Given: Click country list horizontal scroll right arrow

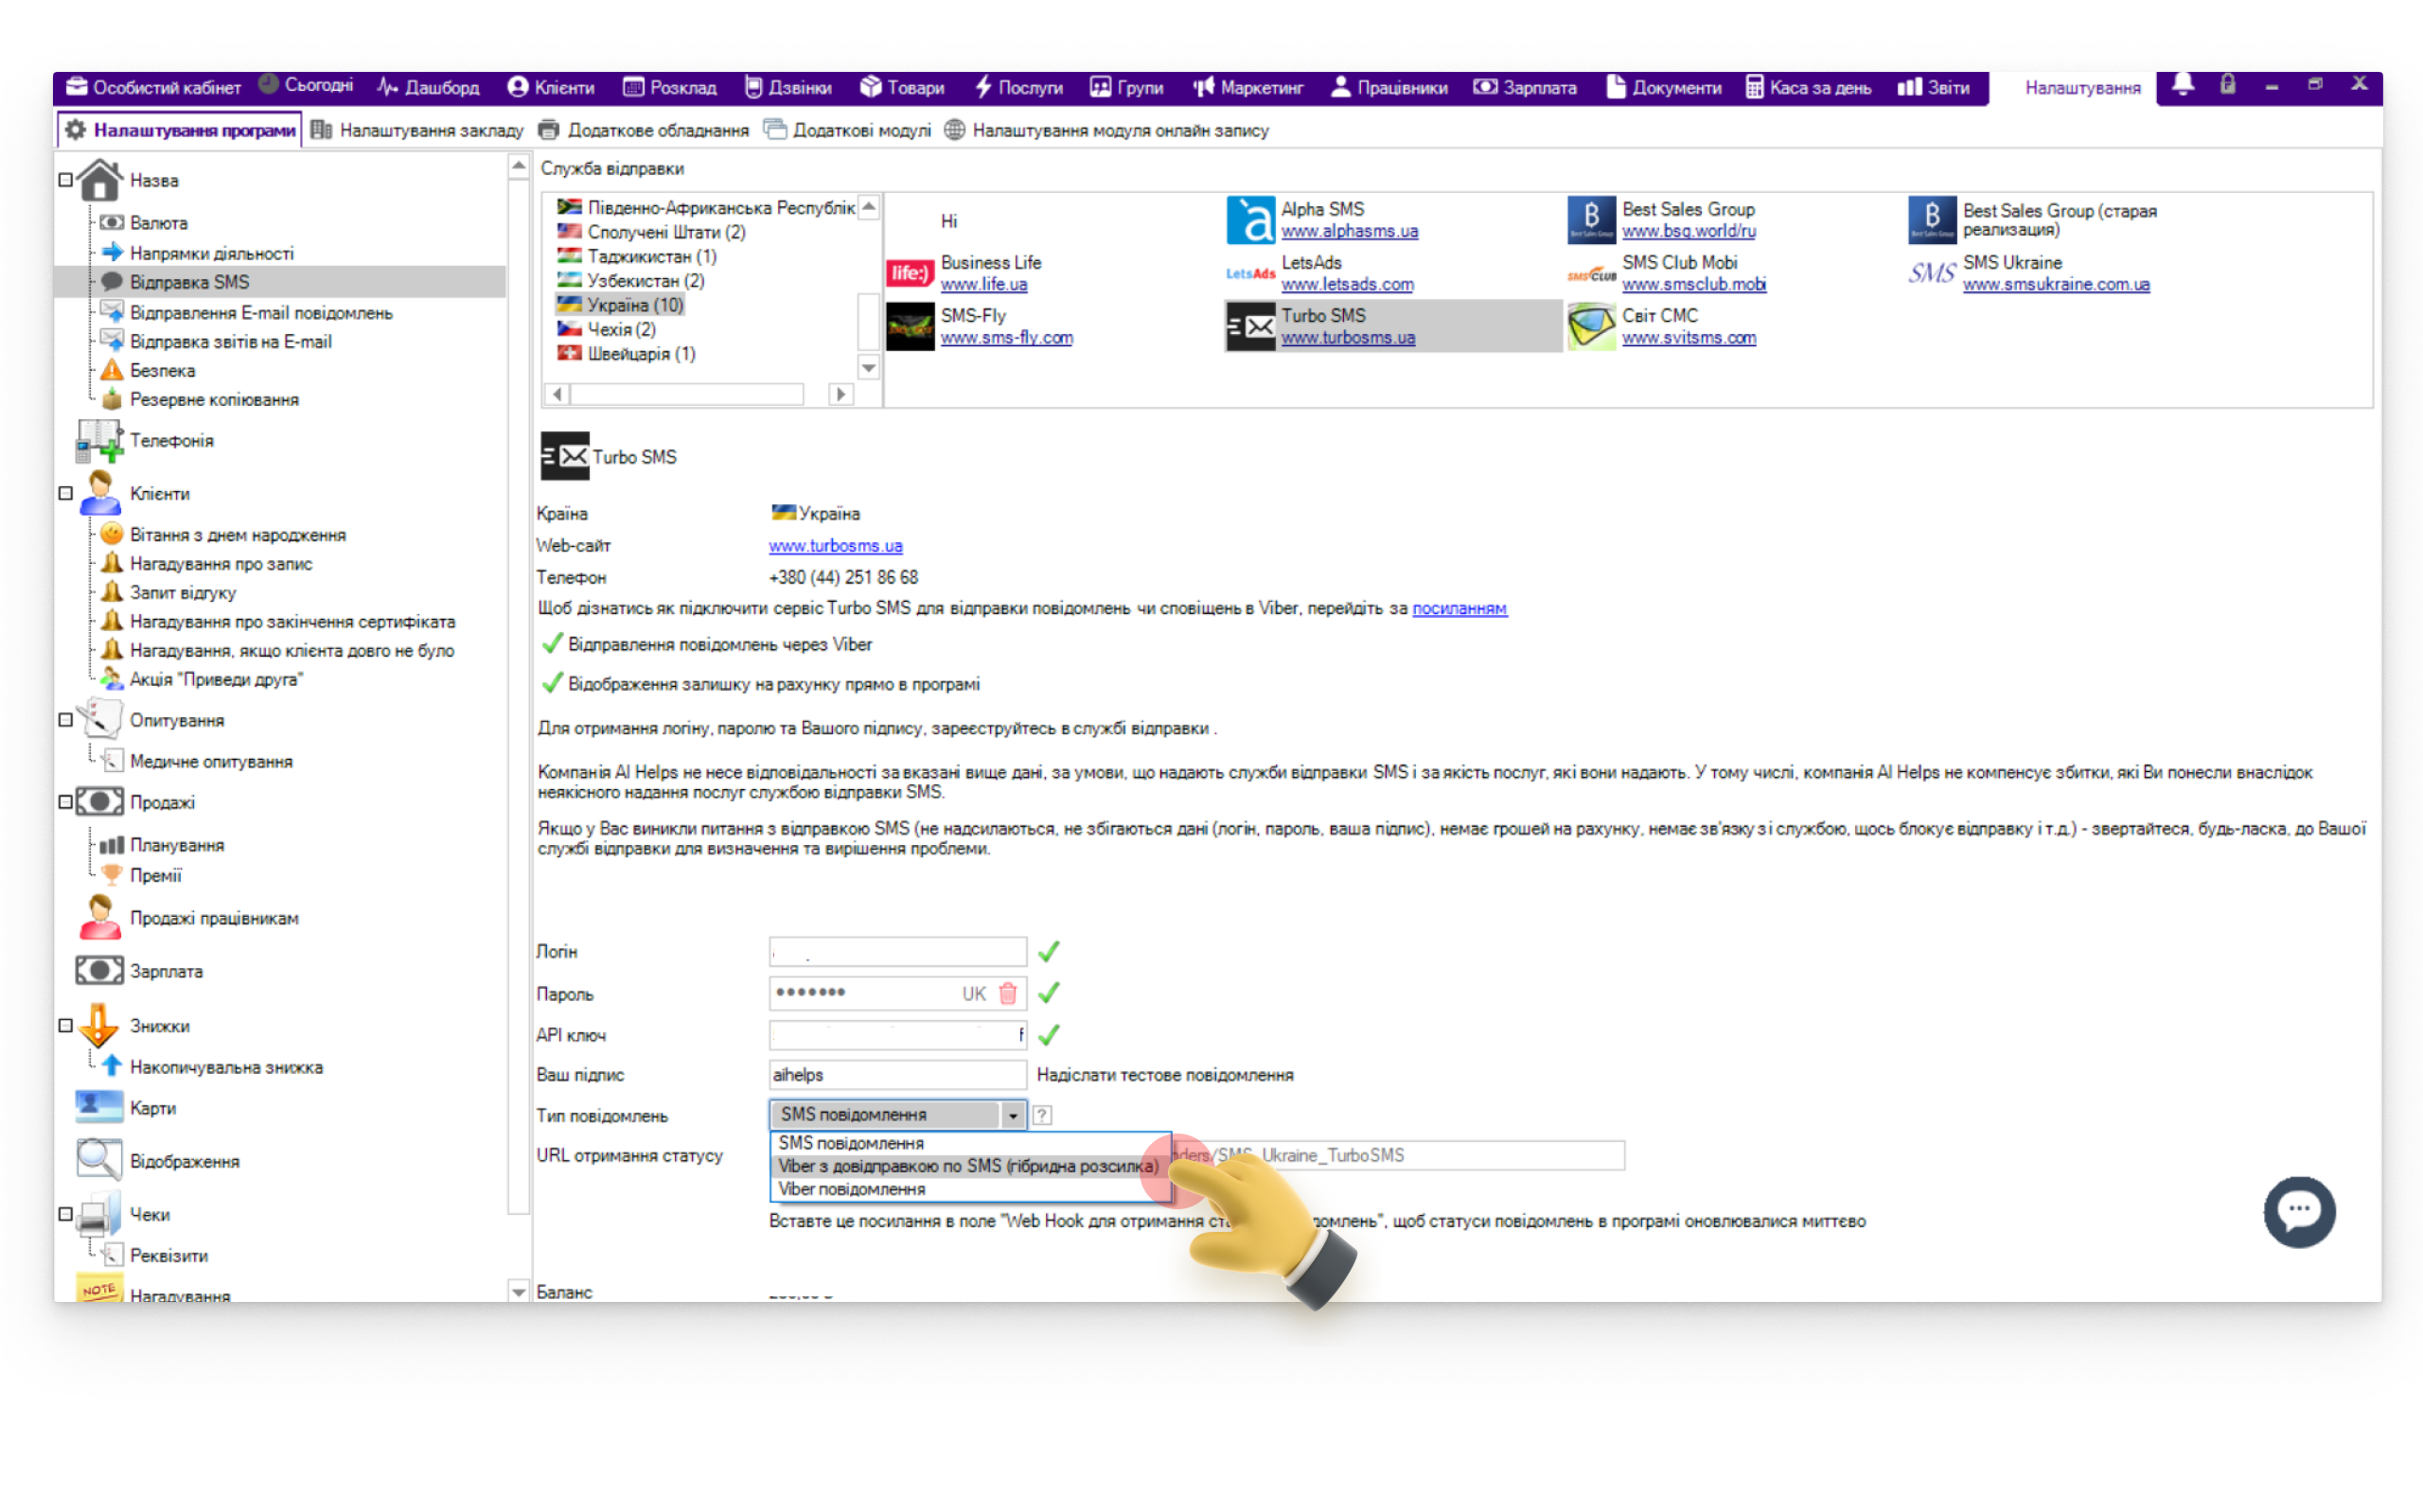Looking at the screenshot, I should (841, 394).
